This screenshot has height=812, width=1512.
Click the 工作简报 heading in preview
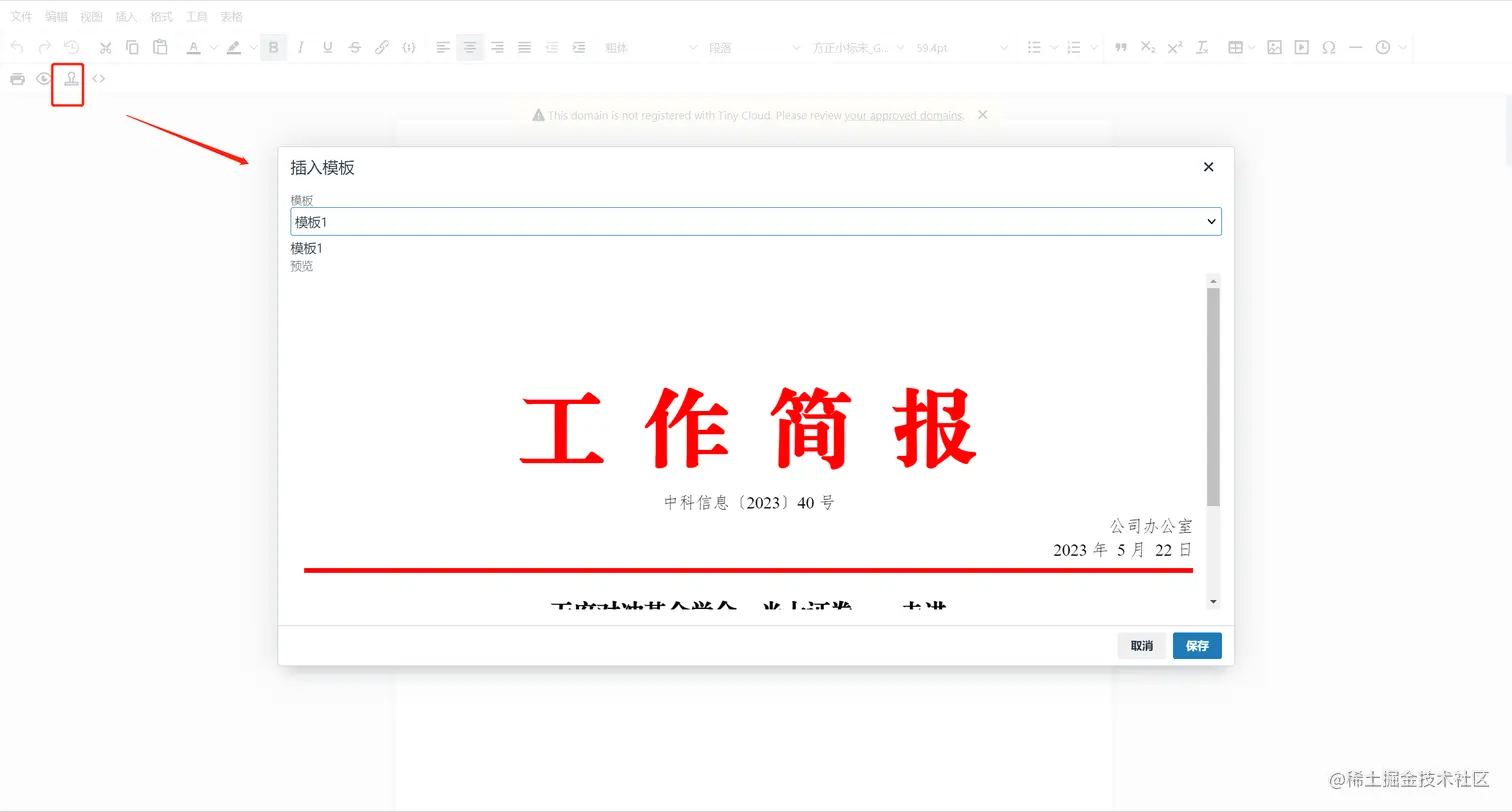tap(748, 429)
